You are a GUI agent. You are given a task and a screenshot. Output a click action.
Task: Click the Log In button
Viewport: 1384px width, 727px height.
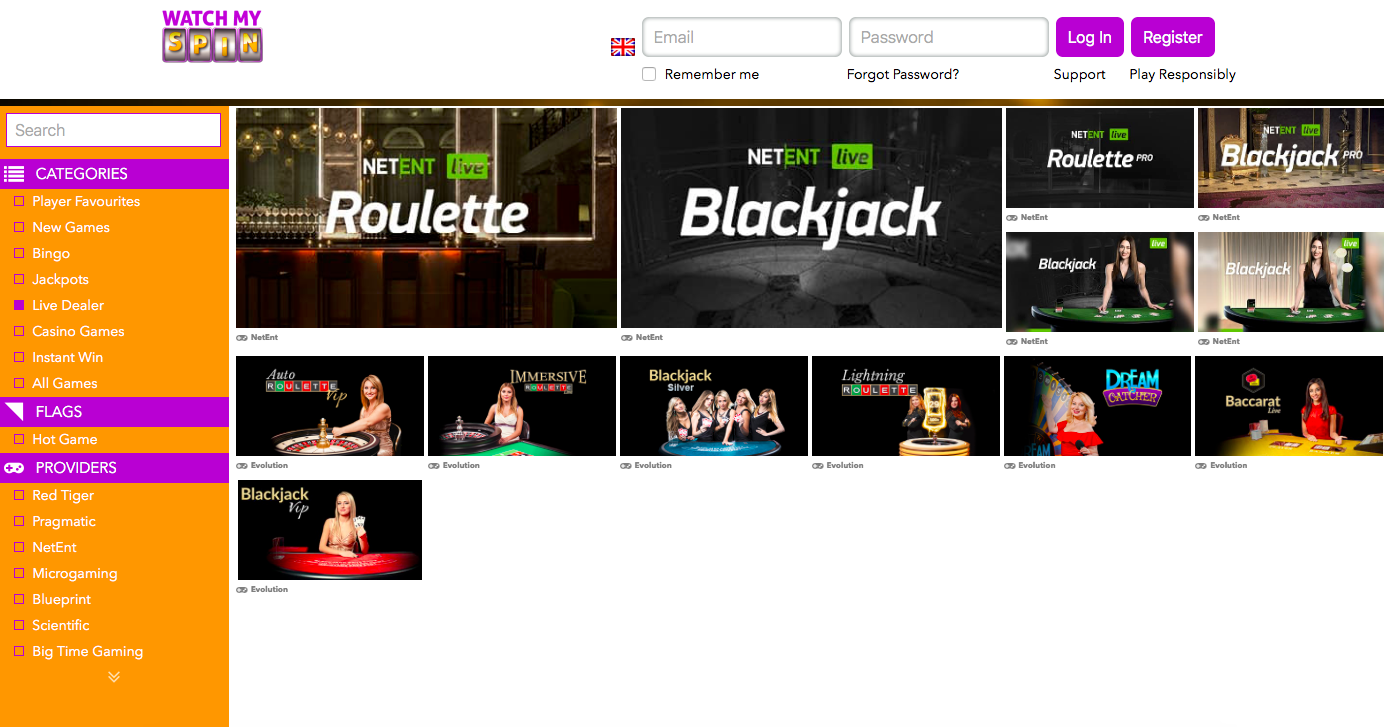(1089, 37)
